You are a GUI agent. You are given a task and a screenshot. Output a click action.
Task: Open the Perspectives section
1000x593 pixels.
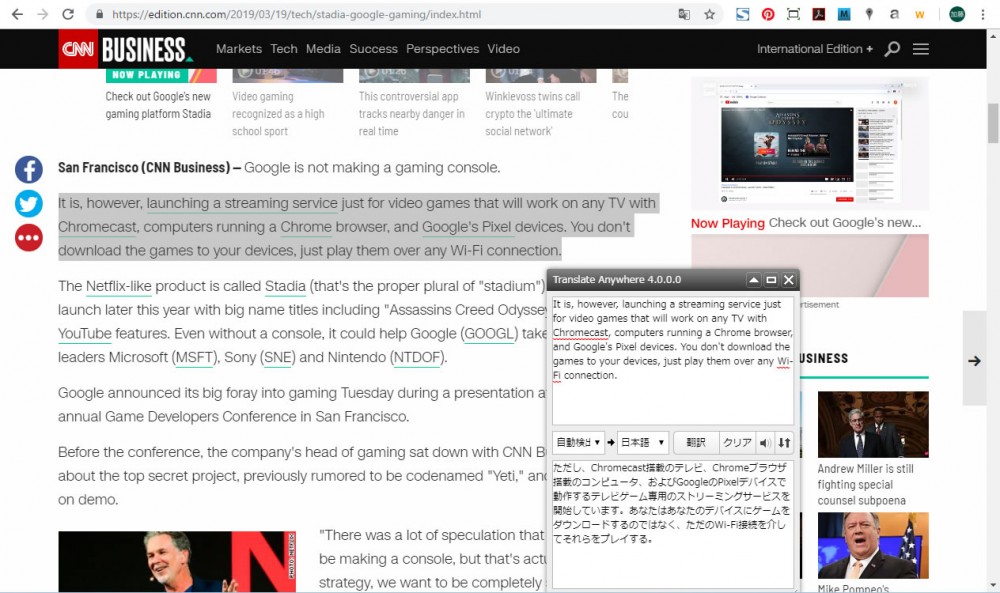pos(443,48)
